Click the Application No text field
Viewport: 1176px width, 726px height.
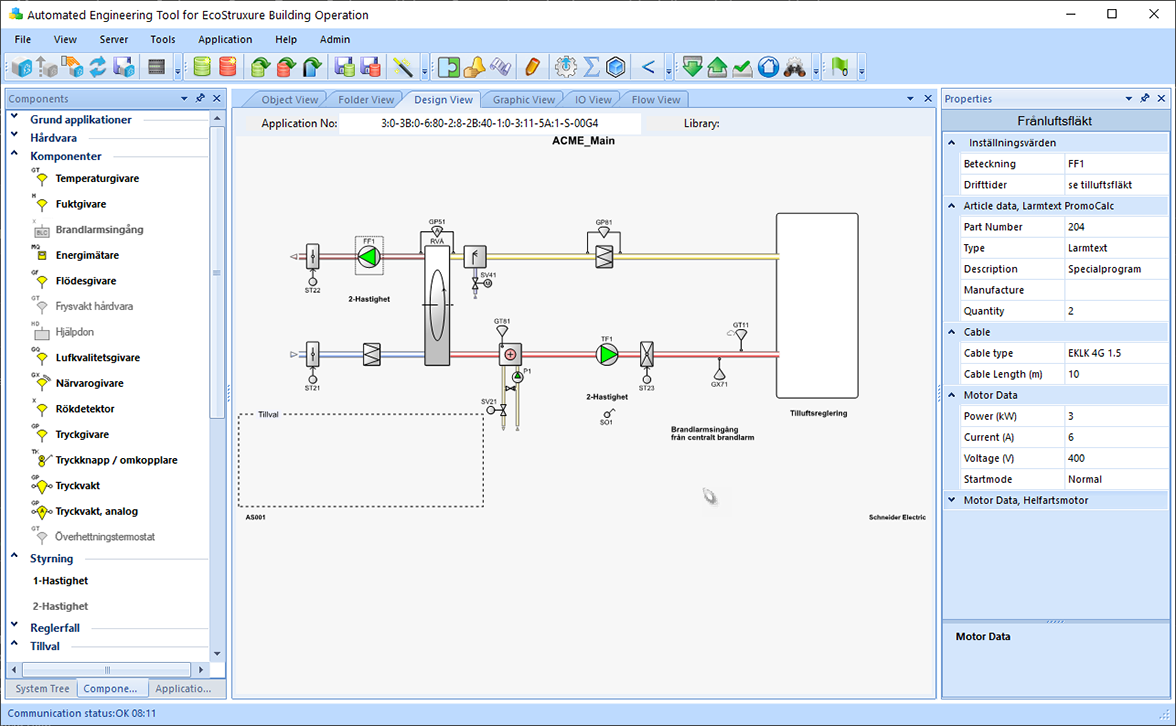489,124
